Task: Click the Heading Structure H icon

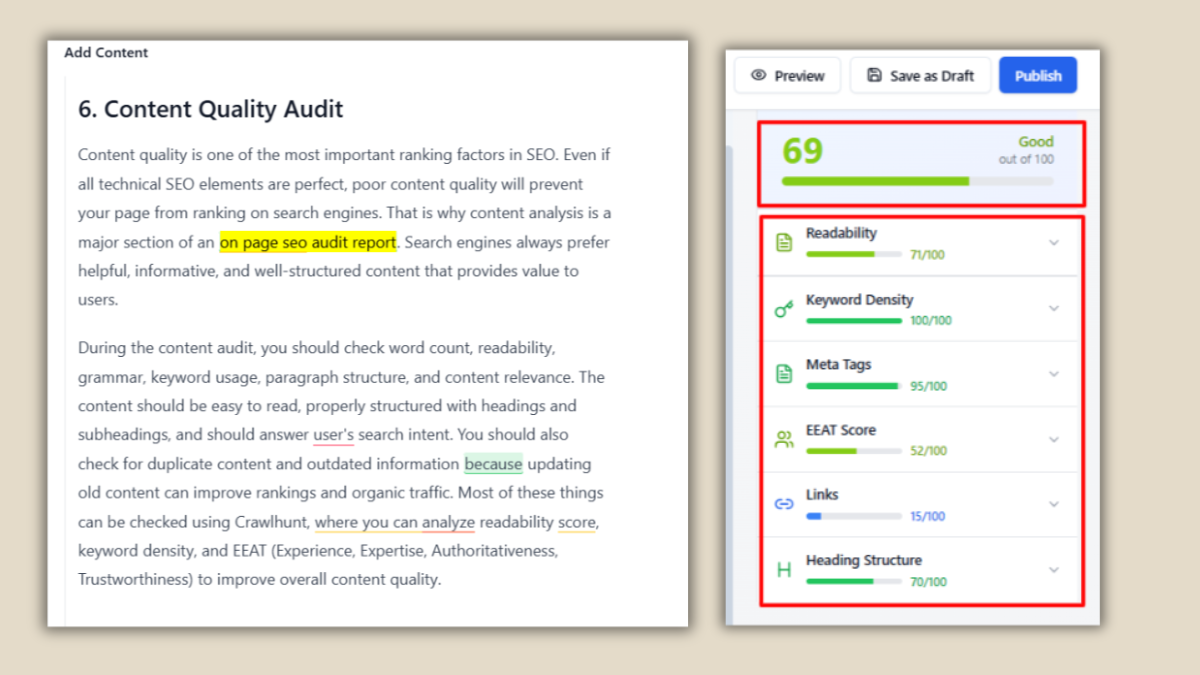Action: (x=784, y=570)
